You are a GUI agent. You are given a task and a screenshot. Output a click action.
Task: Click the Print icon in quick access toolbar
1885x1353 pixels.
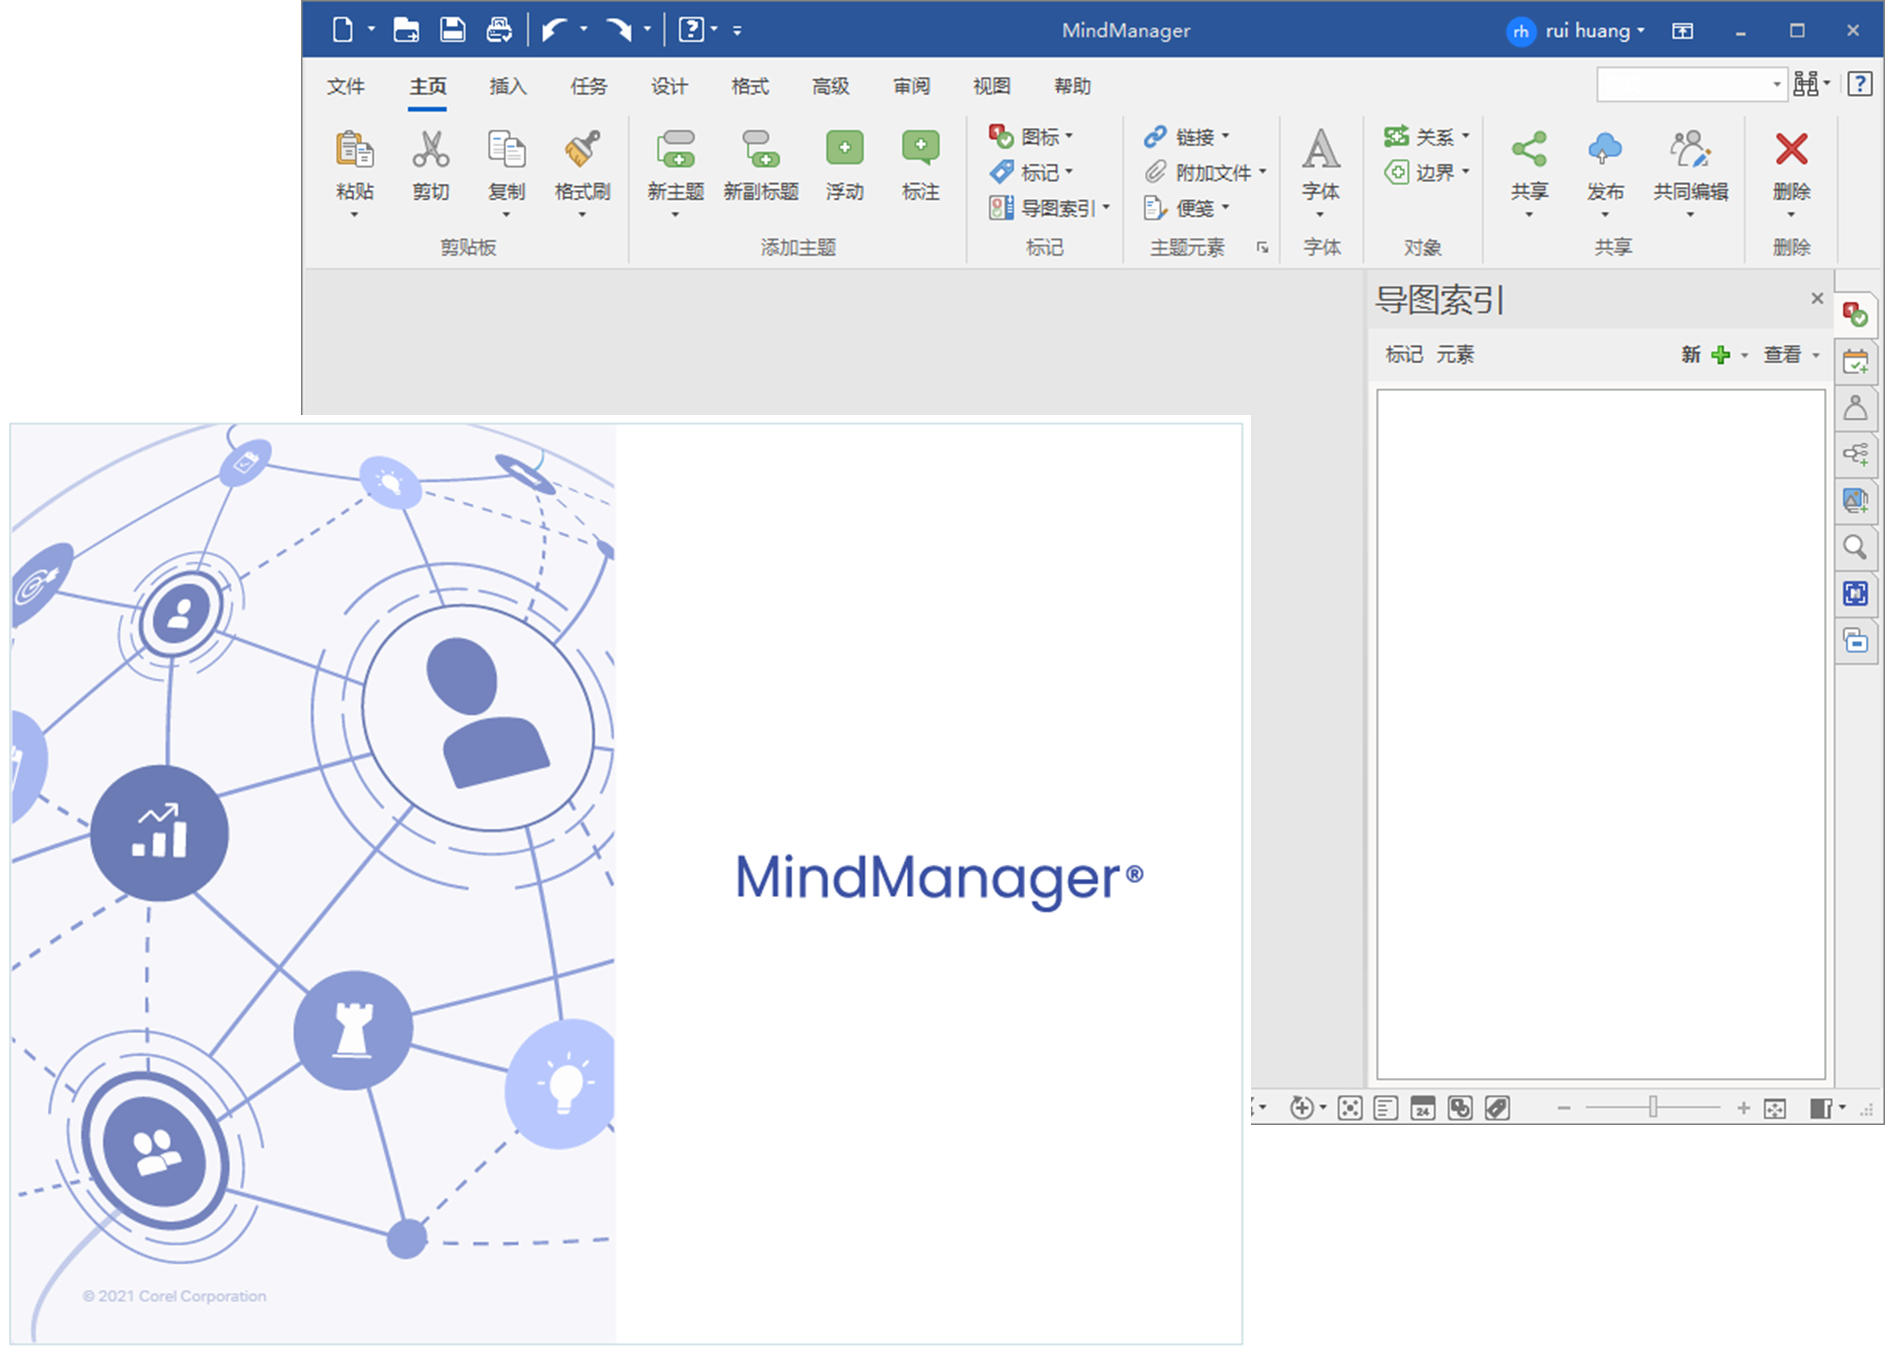(x=499, y=30)
